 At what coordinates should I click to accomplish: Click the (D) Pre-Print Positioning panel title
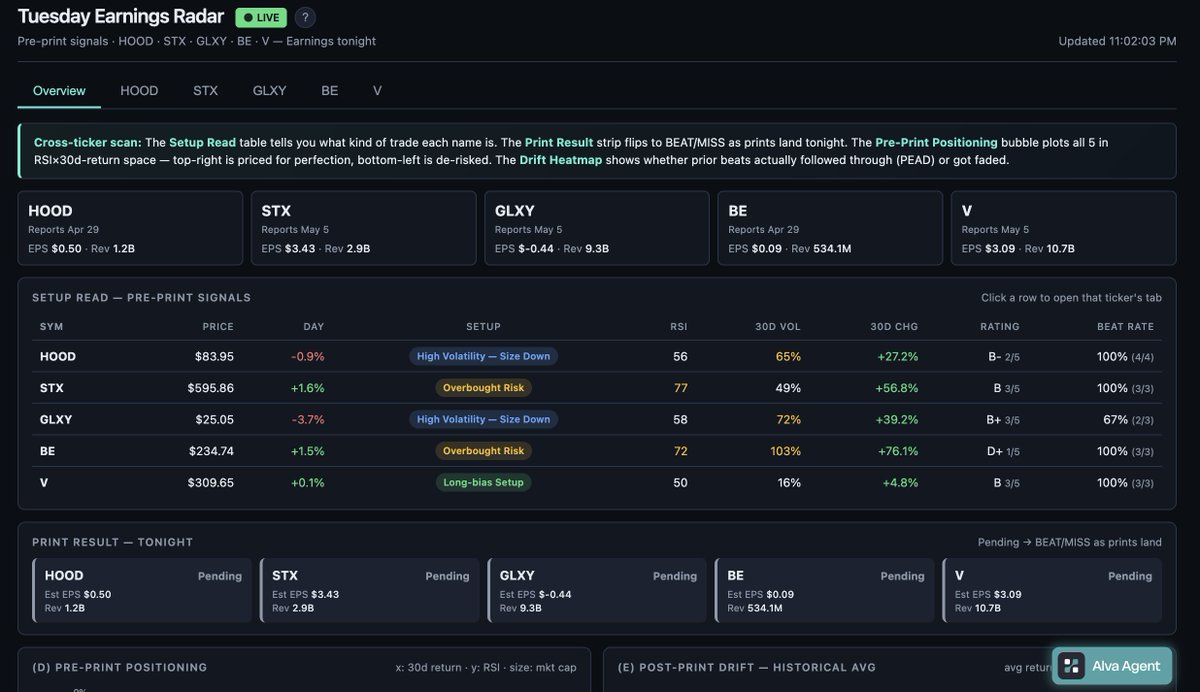[x=120, y=667]
